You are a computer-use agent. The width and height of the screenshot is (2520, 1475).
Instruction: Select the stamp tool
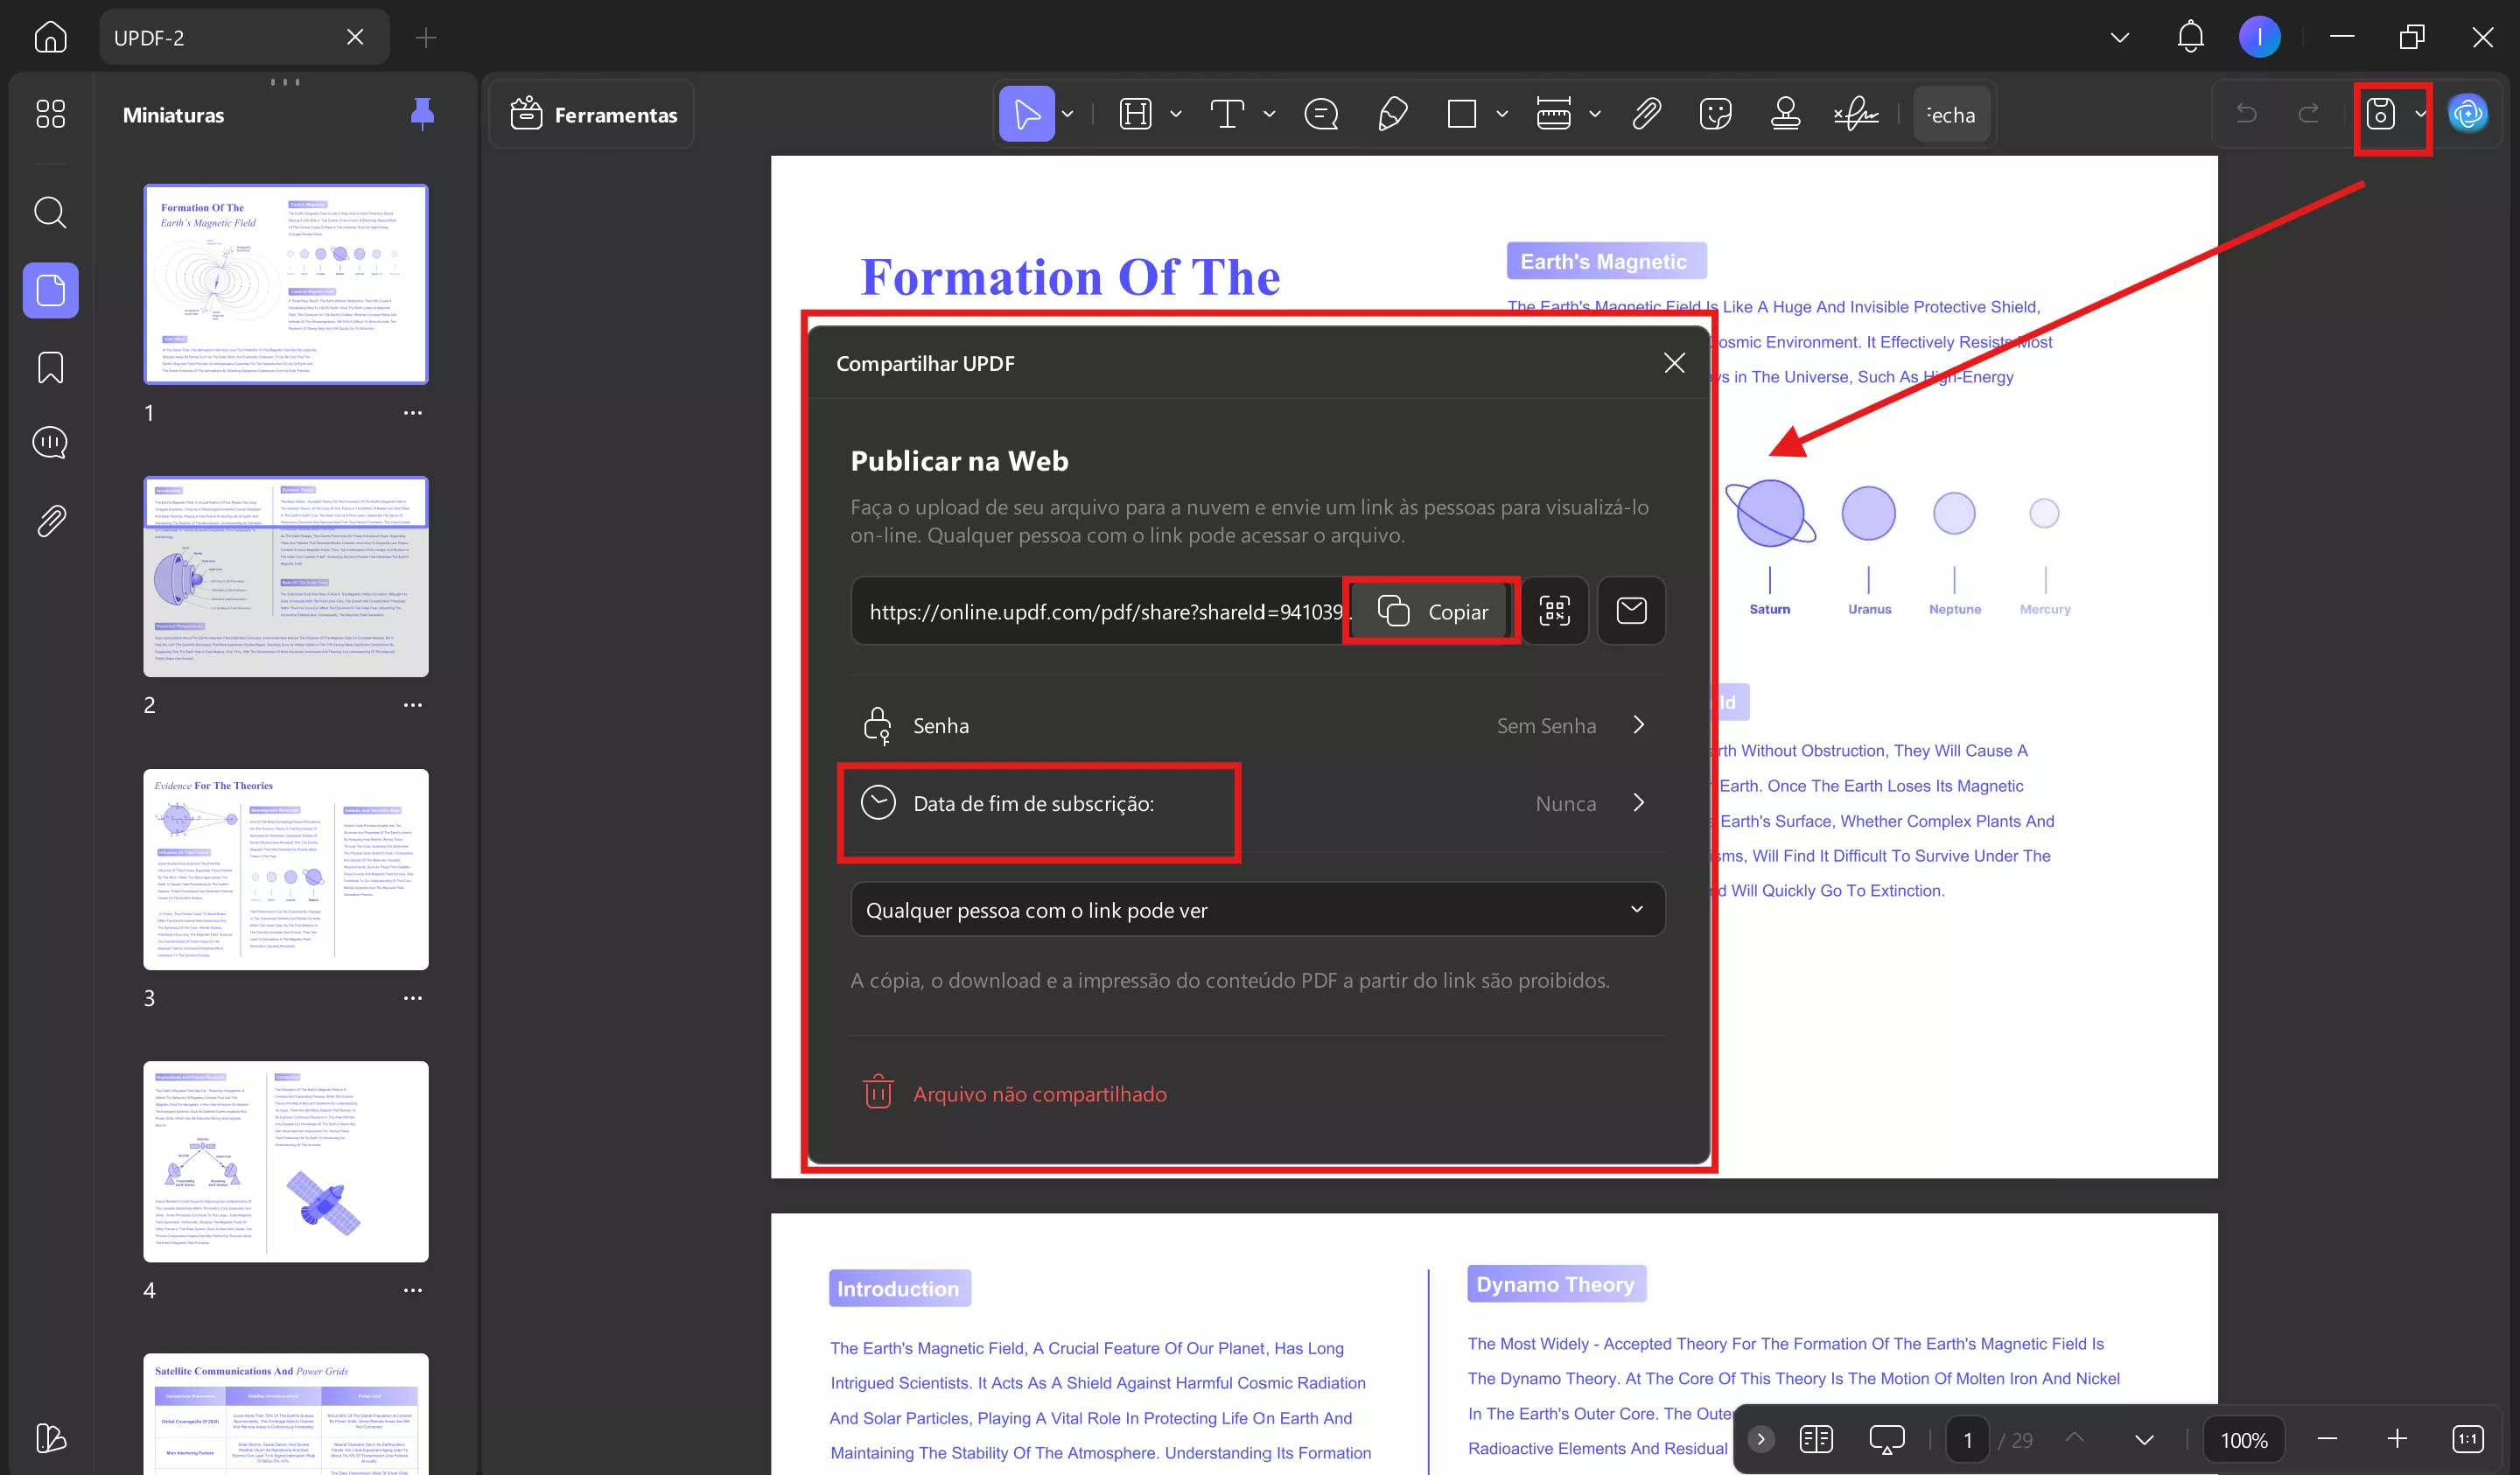[1785, 114]
